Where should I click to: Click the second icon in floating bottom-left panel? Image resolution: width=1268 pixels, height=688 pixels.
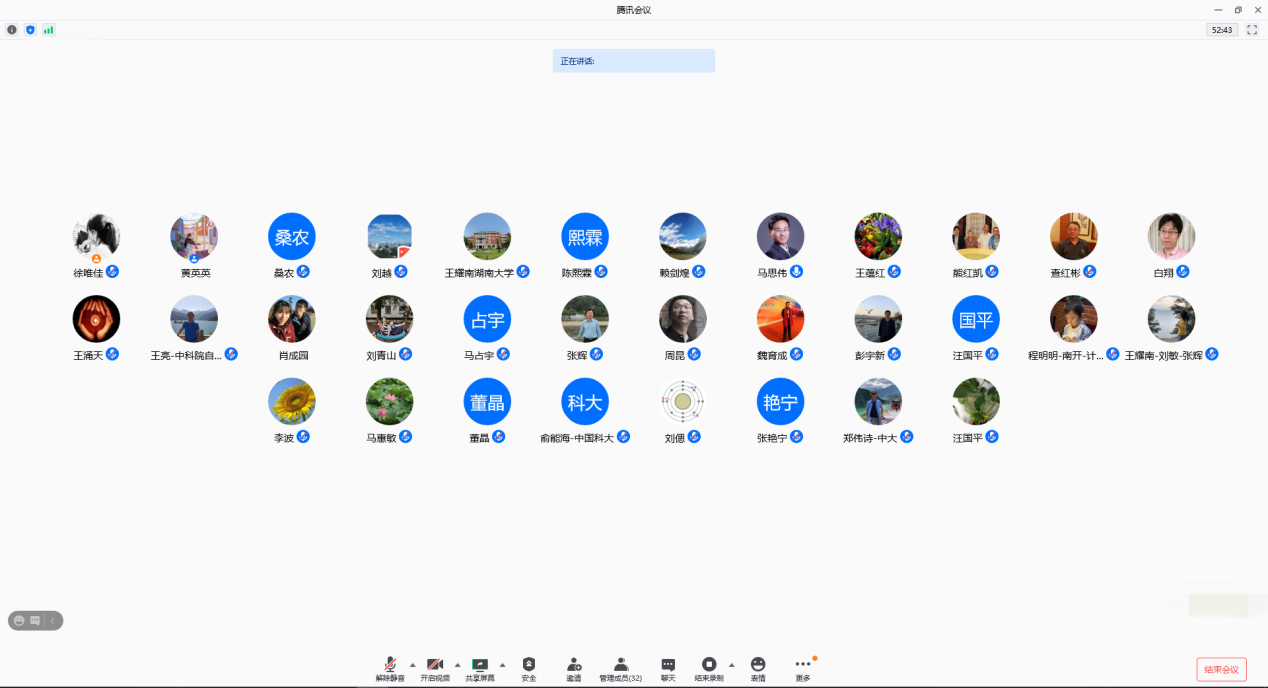pyautogui.click(x=35, y=621)
